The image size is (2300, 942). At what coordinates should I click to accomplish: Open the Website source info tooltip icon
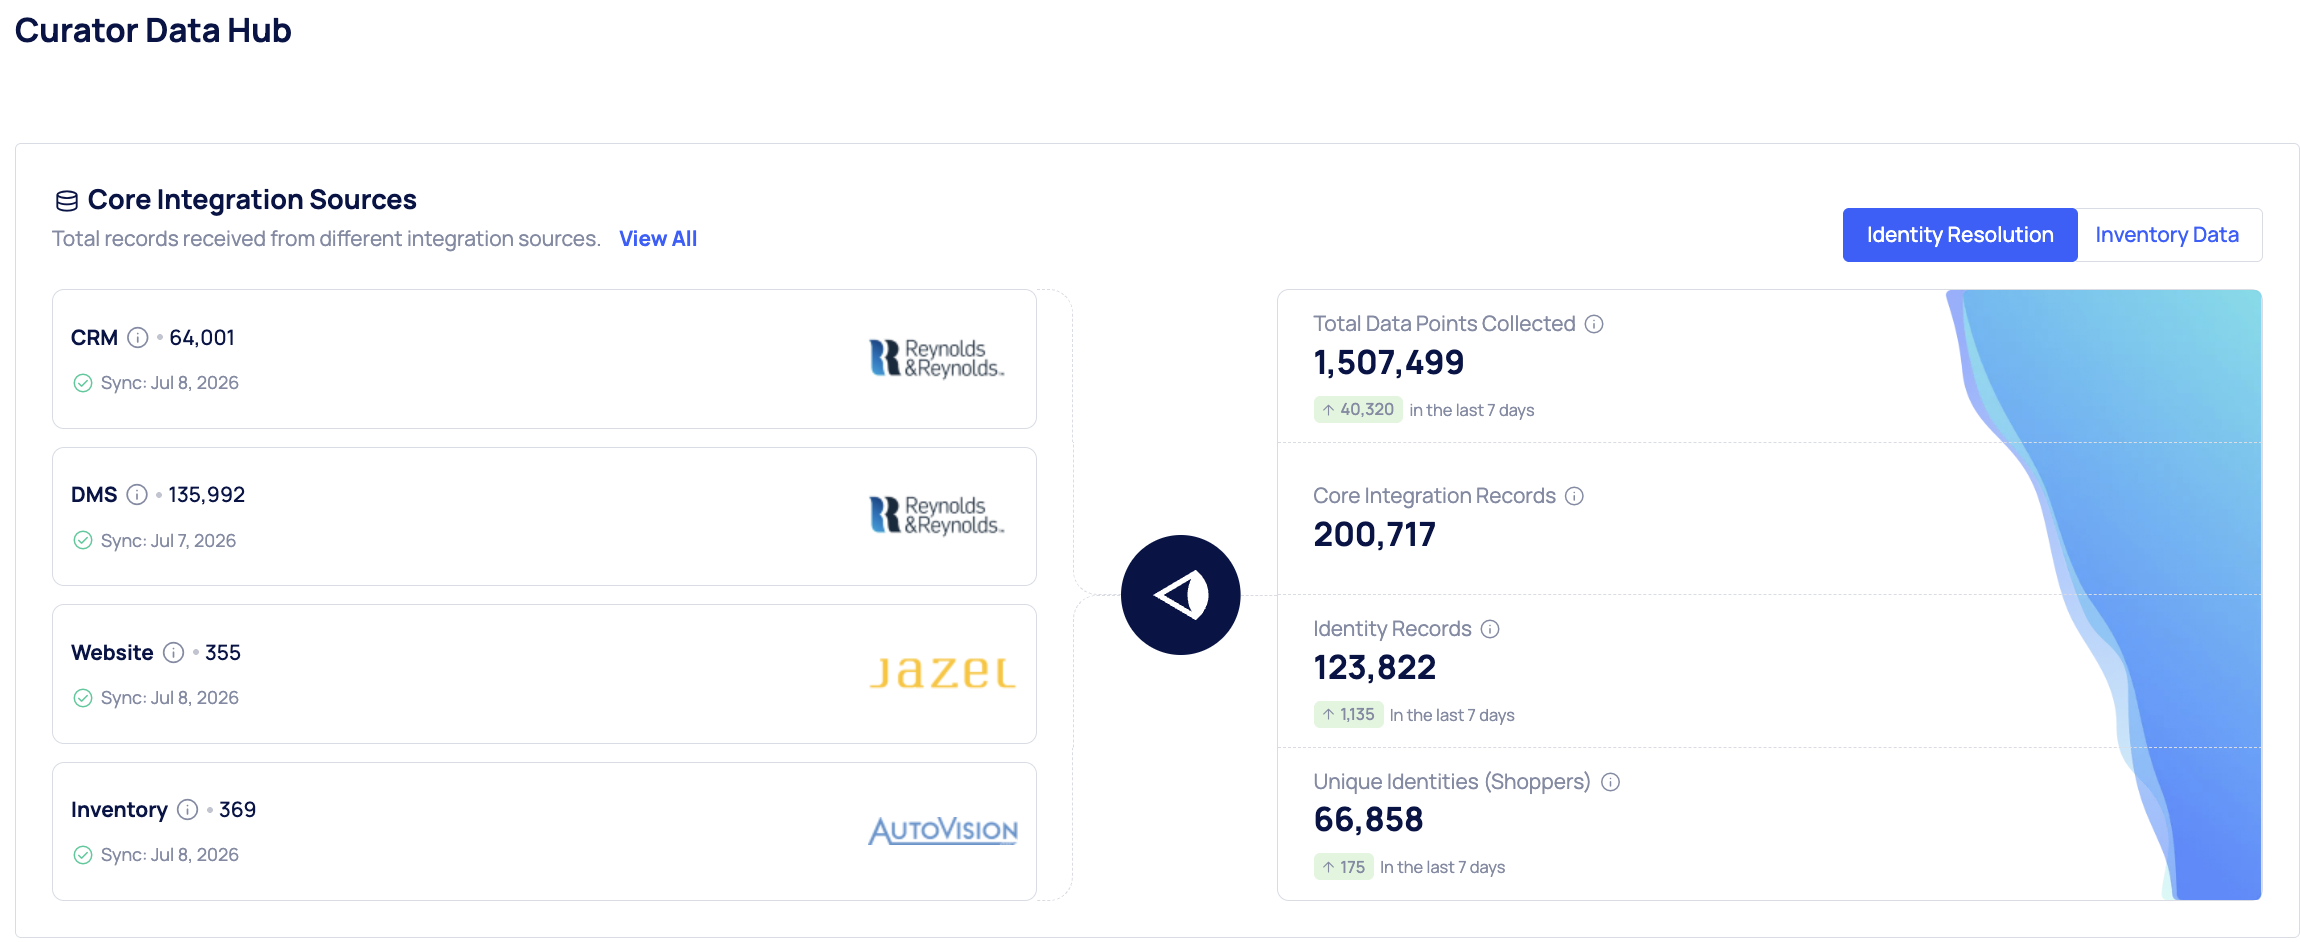[x=173, y=653]
